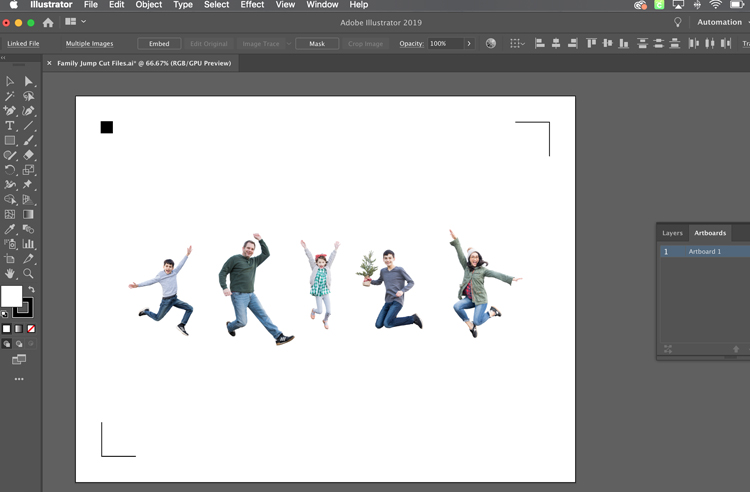The height and width of the screenshot is (492, 750).
Task: Click the white Fill color box
Action: tap(11, 296)
